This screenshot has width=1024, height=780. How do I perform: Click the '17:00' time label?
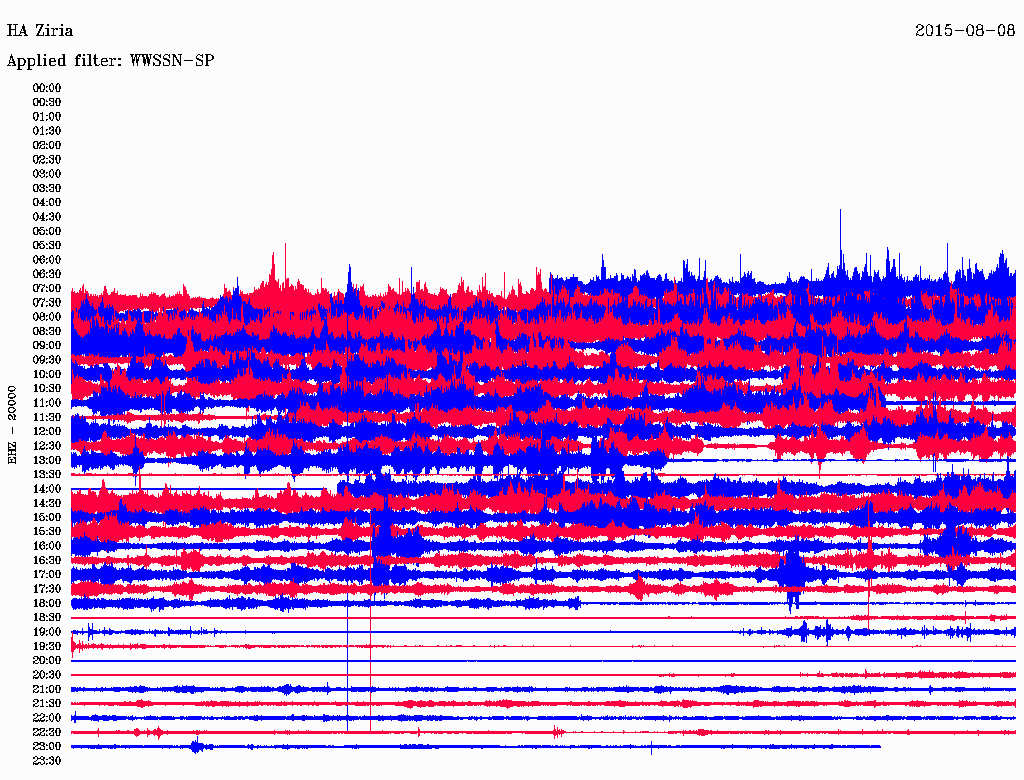(x=47, y=575)
